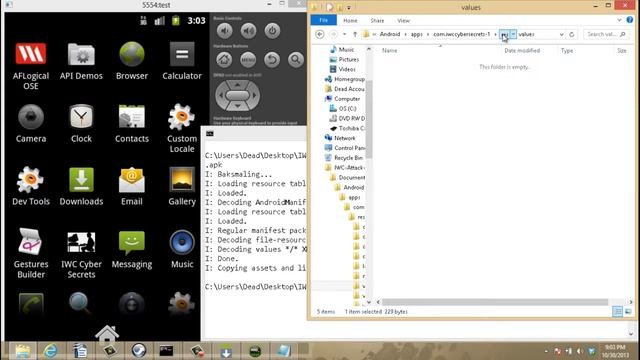The width and height of the screenshot is (640, 360).
Task: Refresh the Explorer folder view
Action: point(571,34)
